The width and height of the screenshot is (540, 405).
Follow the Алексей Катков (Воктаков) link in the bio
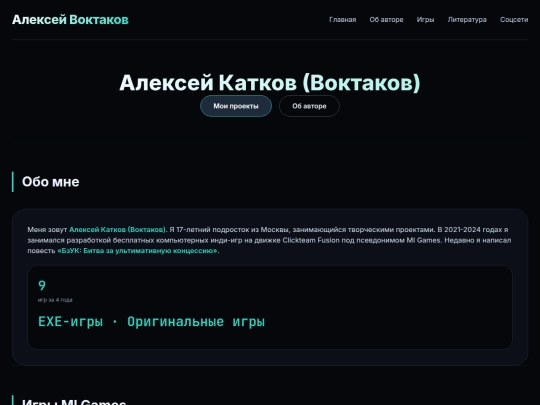pyautogui.click(x=117, y=230)
